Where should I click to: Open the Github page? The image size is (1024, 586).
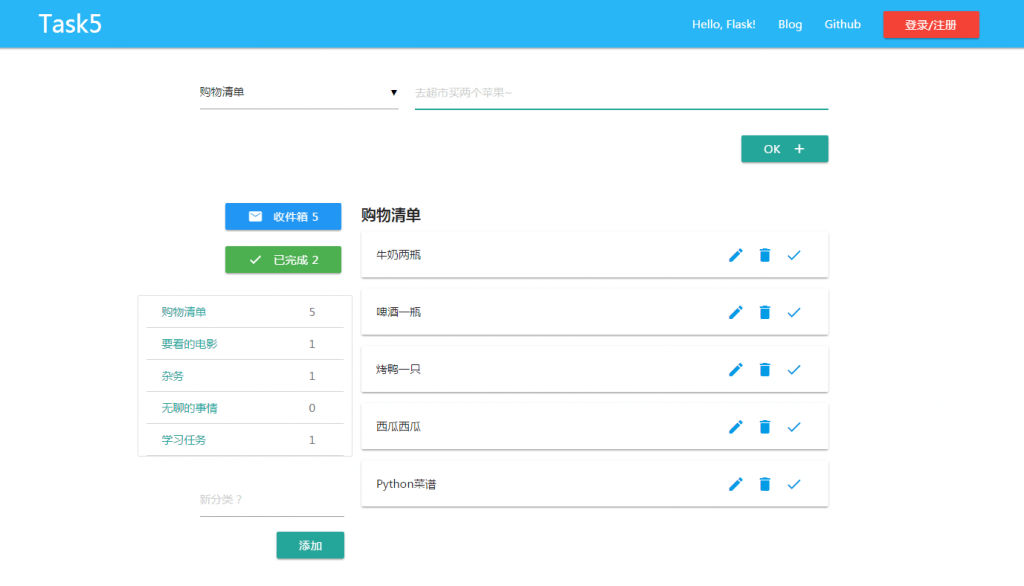click(842, 24)
